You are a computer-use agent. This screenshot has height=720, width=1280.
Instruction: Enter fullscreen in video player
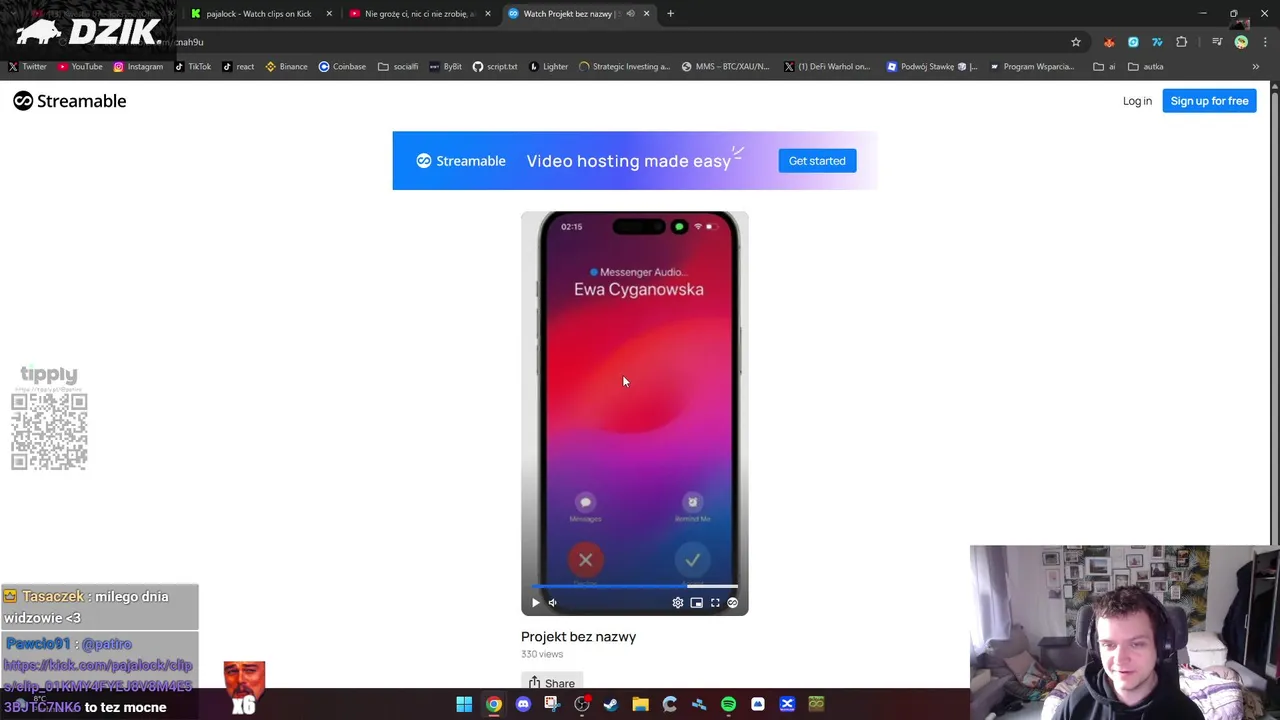[x=715, y=602]
